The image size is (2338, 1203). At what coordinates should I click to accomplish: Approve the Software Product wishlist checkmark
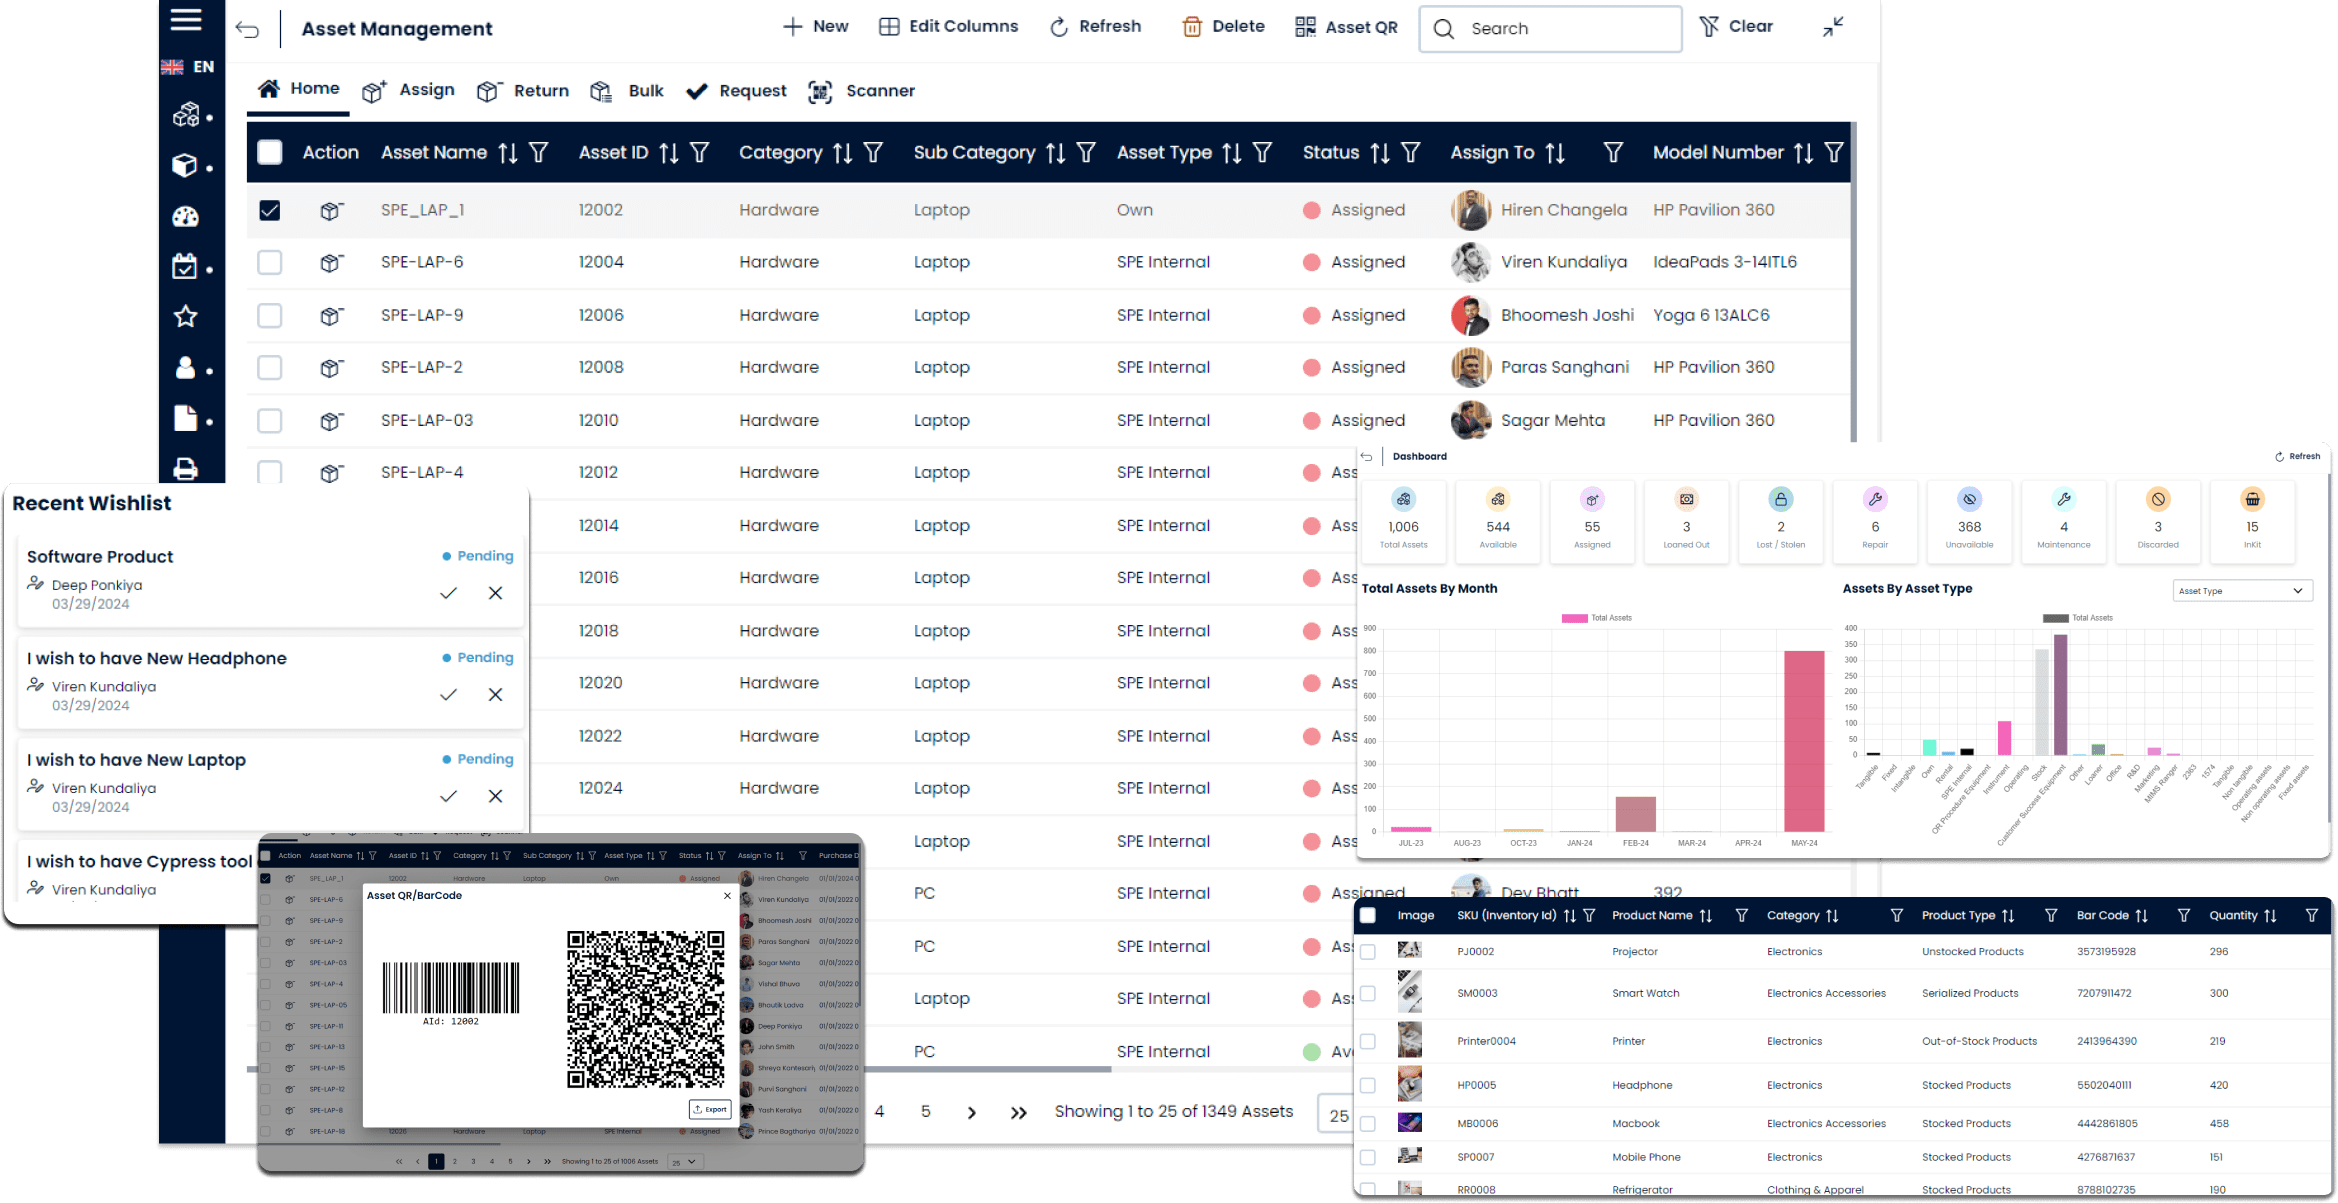click(x=448, y=593)
